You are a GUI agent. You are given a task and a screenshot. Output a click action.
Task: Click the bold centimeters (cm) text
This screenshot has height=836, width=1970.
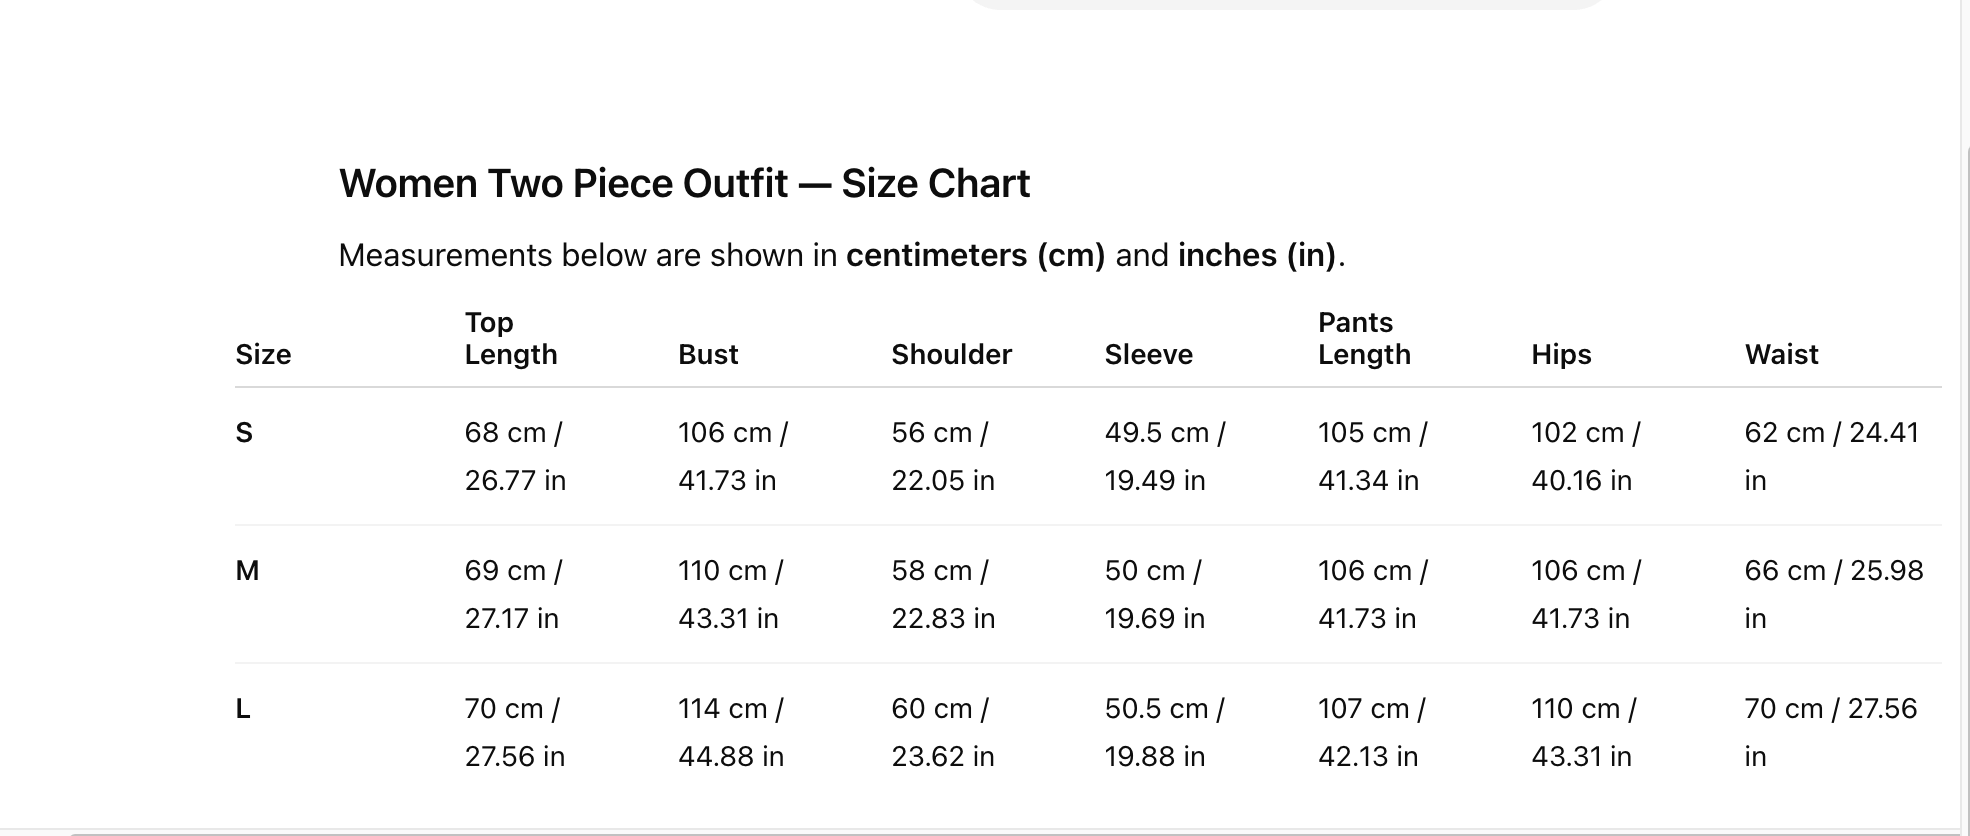(975, 256)
